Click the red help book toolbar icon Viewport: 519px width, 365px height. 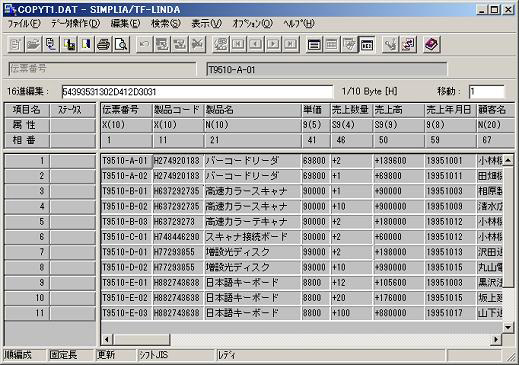point(432,44)
